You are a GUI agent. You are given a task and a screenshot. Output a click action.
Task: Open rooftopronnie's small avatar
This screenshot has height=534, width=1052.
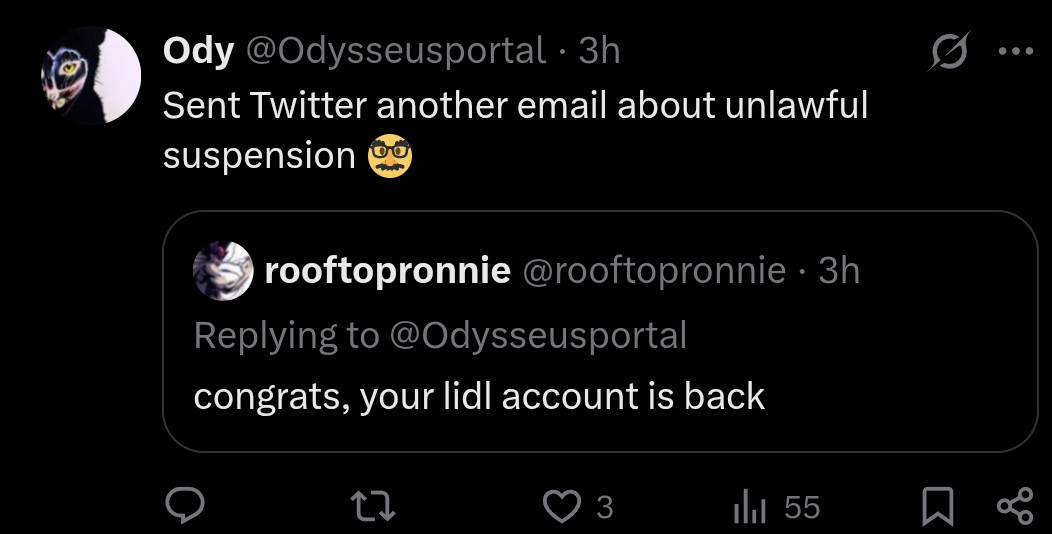click(222, 270)
